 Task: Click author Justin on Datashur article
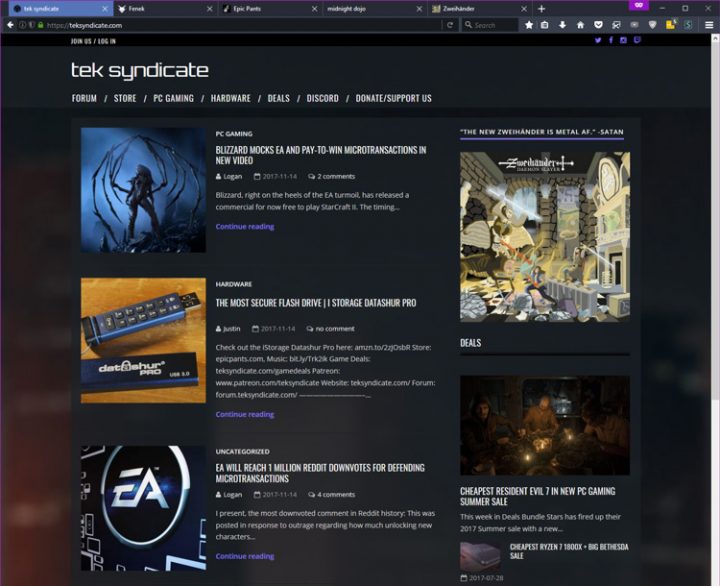click(228, 329)
